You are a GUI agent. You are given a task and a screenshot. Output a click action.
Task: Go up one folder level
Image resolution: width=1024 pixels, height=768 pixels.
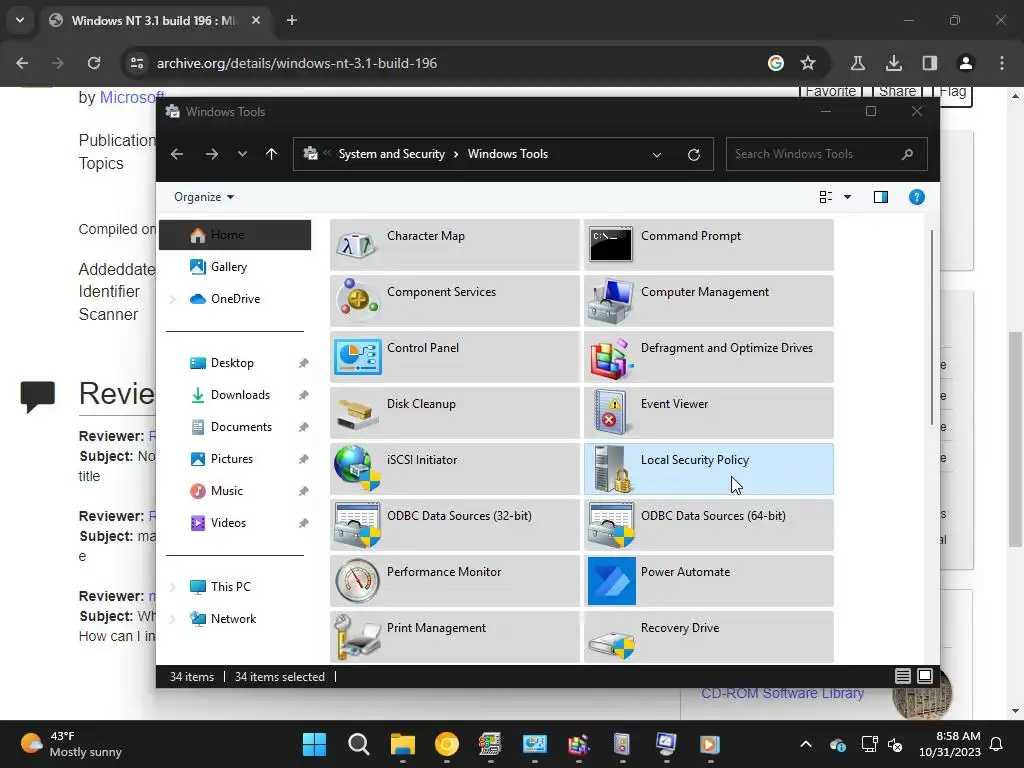click(272, 154)
